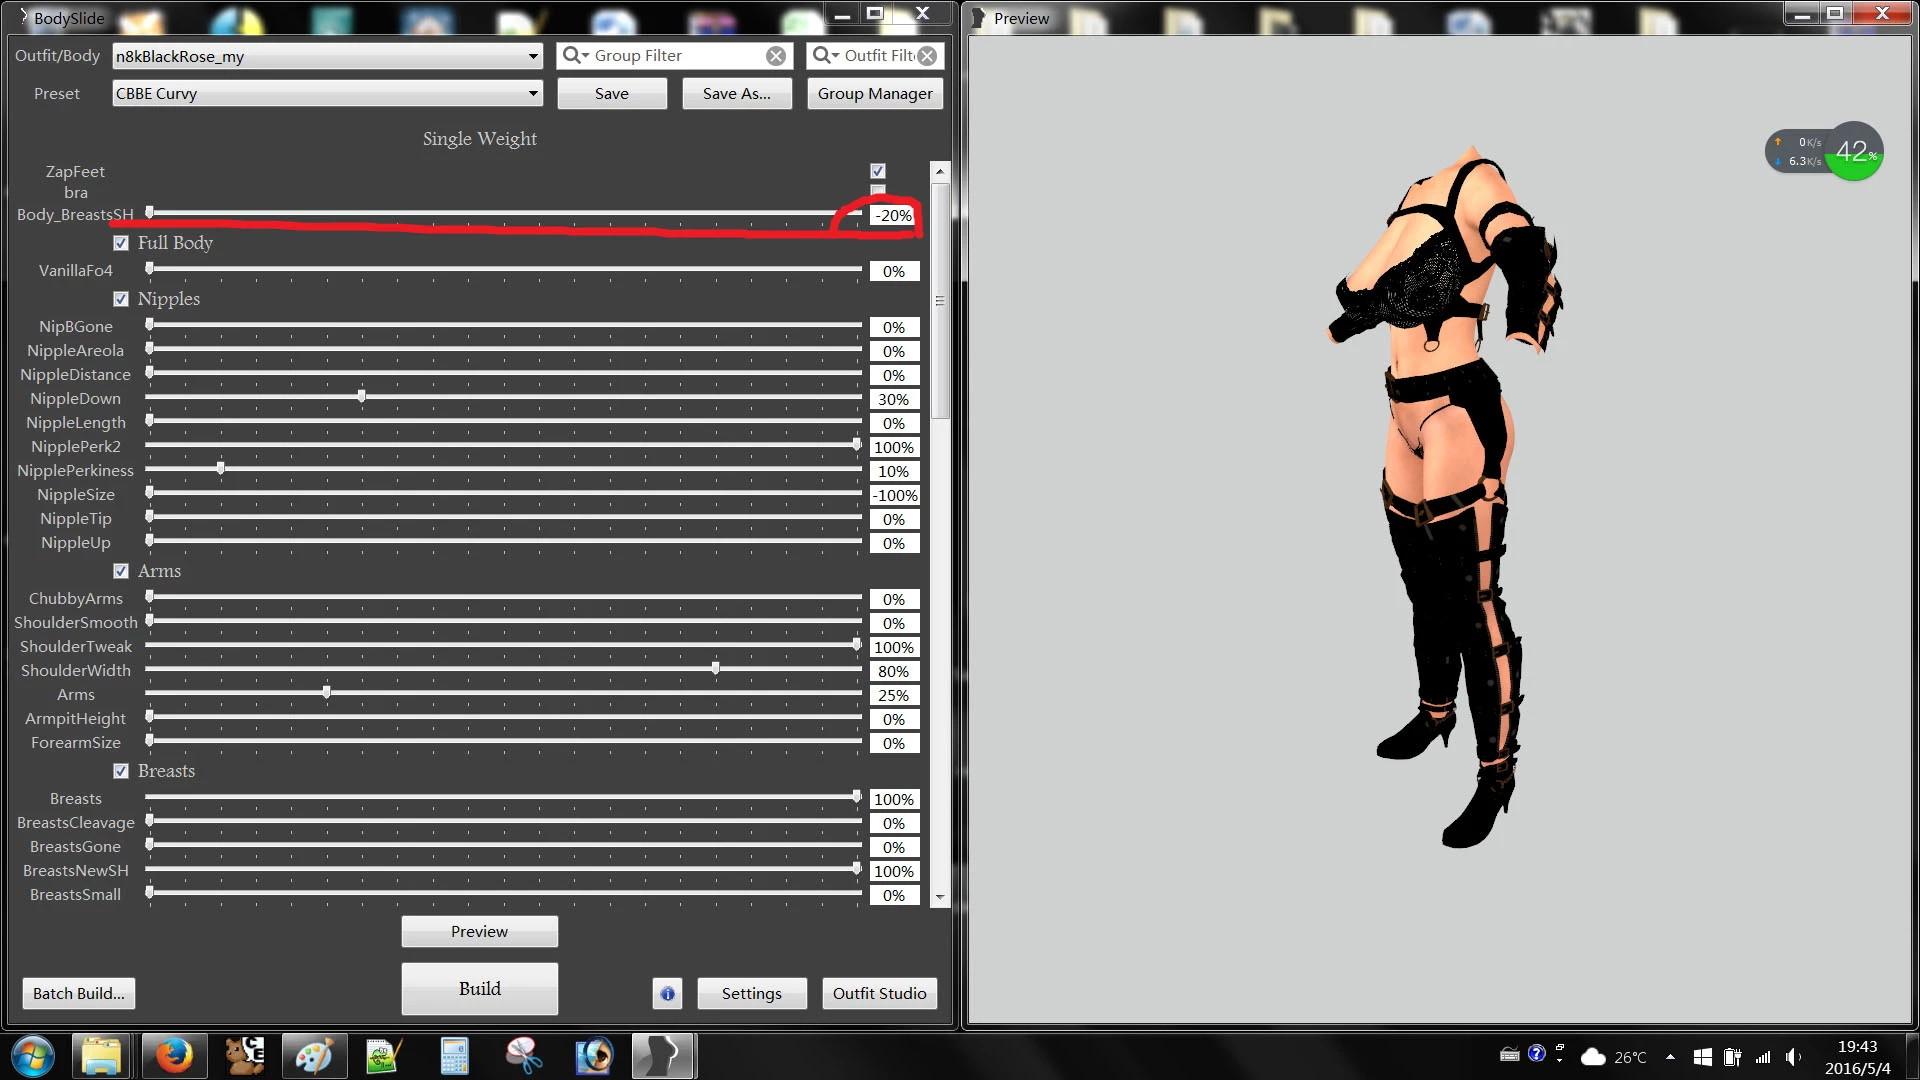This screenshot has height=1080, width=1920.
Task: Click the Body_BreastsSH slider thumb
Action: (150, 213)
